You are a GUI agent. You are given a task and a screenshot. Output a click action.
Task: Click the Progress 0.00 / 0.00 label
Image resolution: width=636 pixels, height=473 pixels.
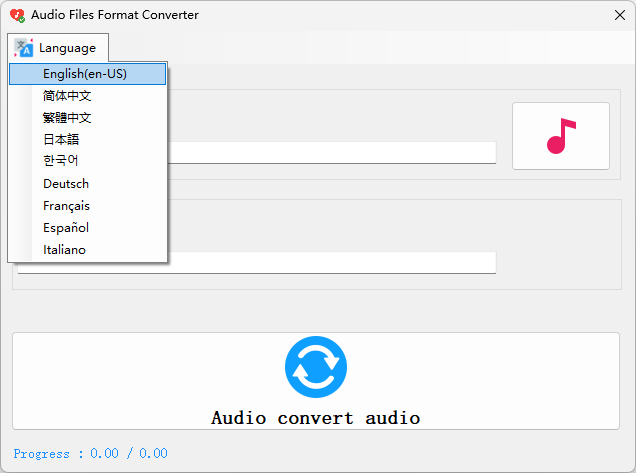point(90,453)
